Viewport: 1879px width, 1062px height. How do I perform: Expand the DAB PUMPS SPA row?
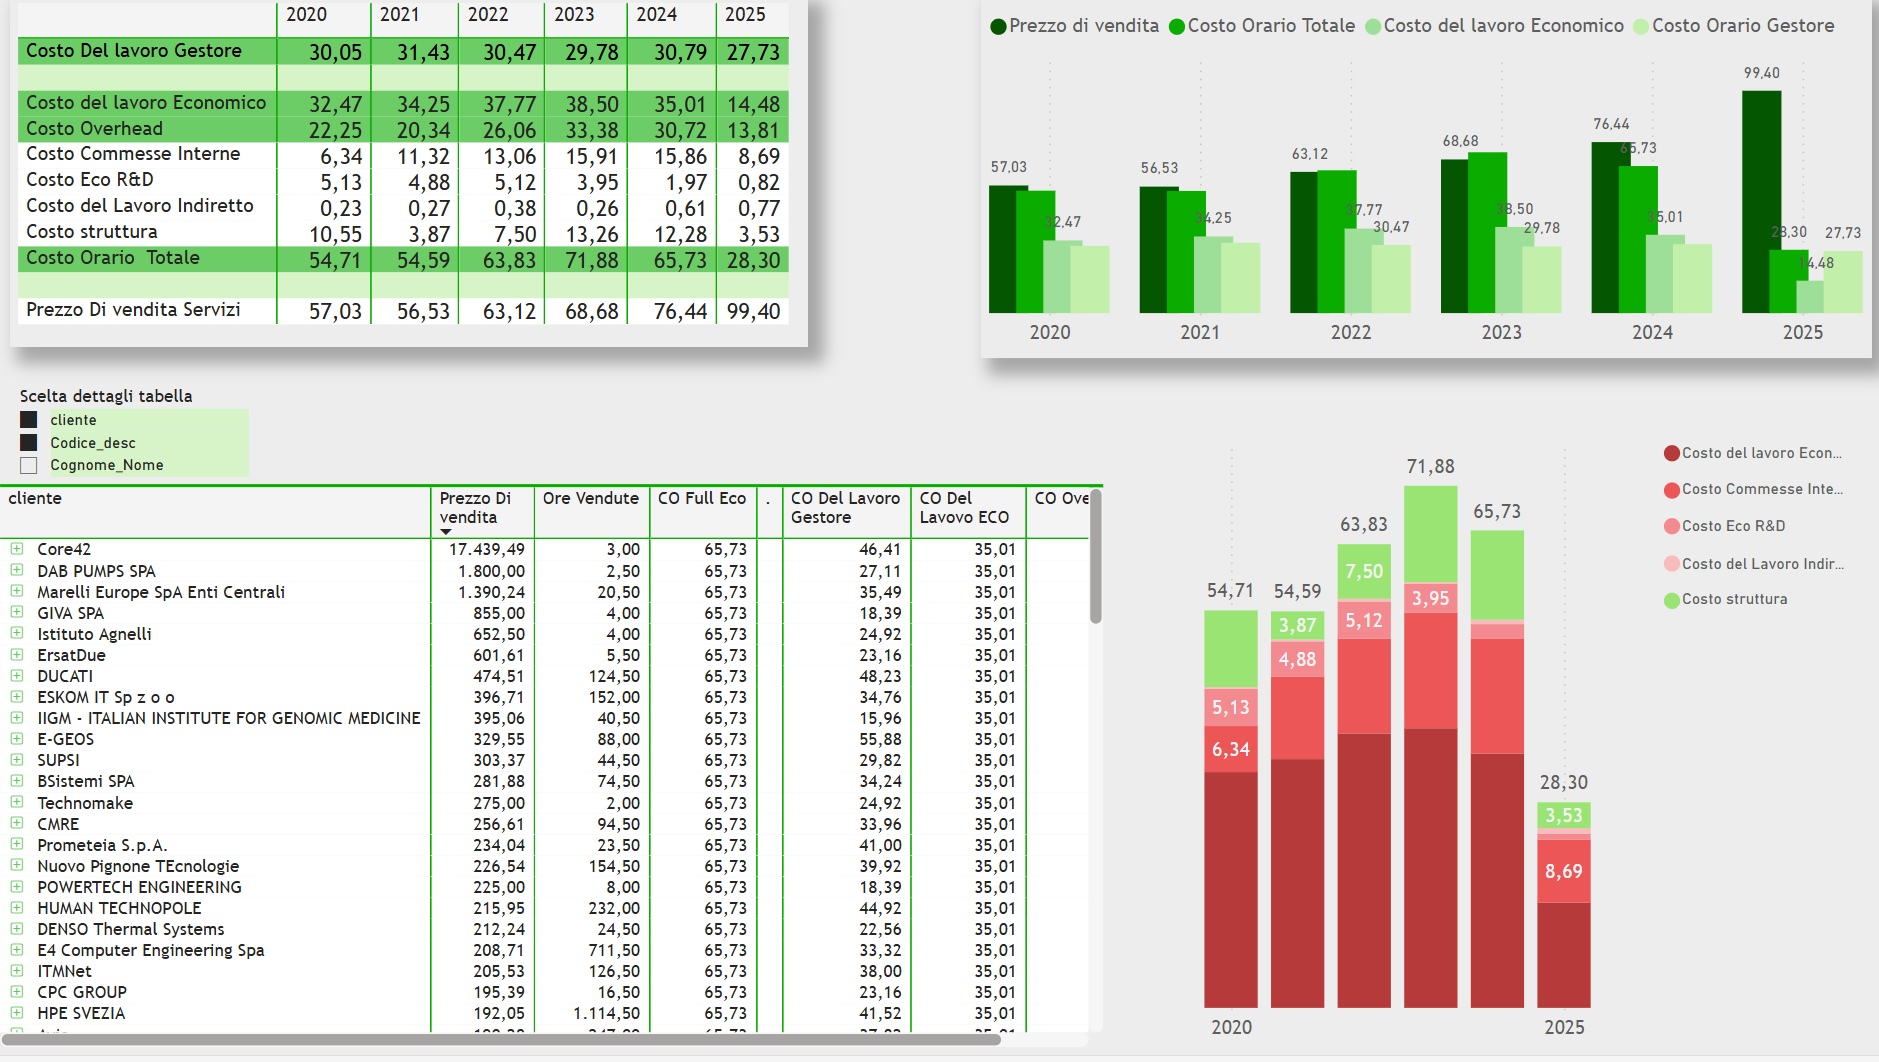tap(17, 570)
